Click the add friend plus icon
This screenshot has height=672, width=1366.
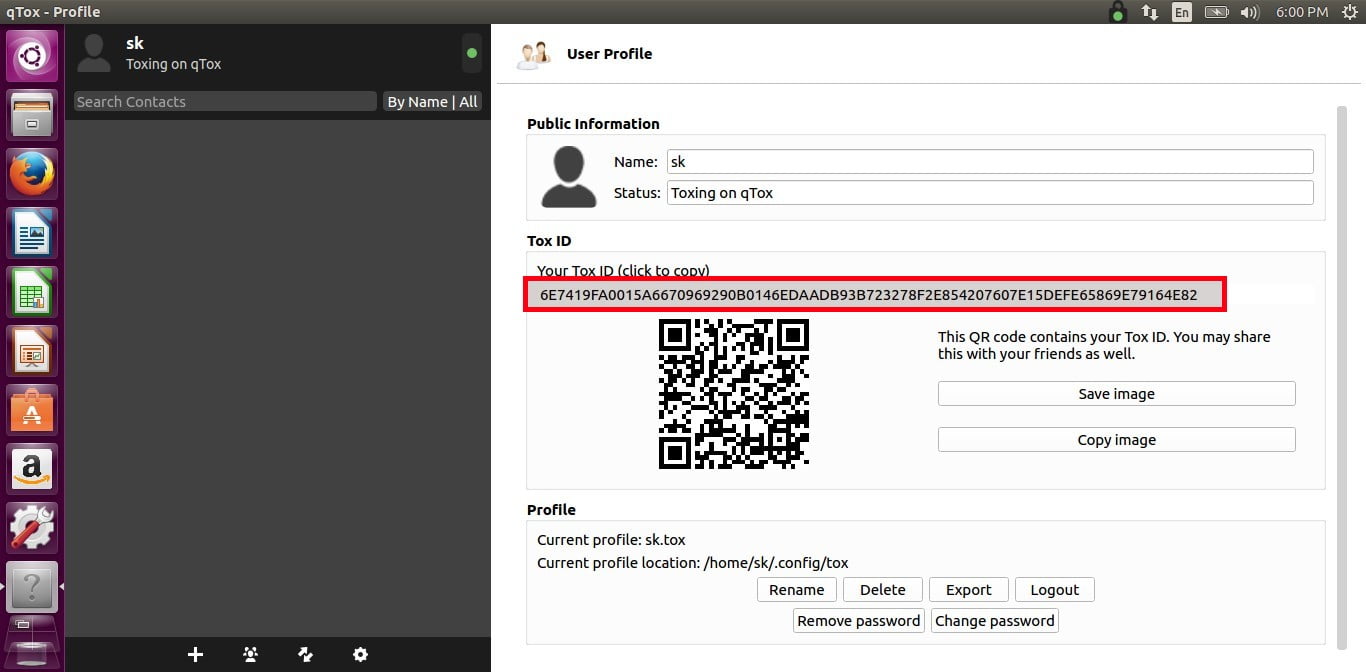point(196,654)
